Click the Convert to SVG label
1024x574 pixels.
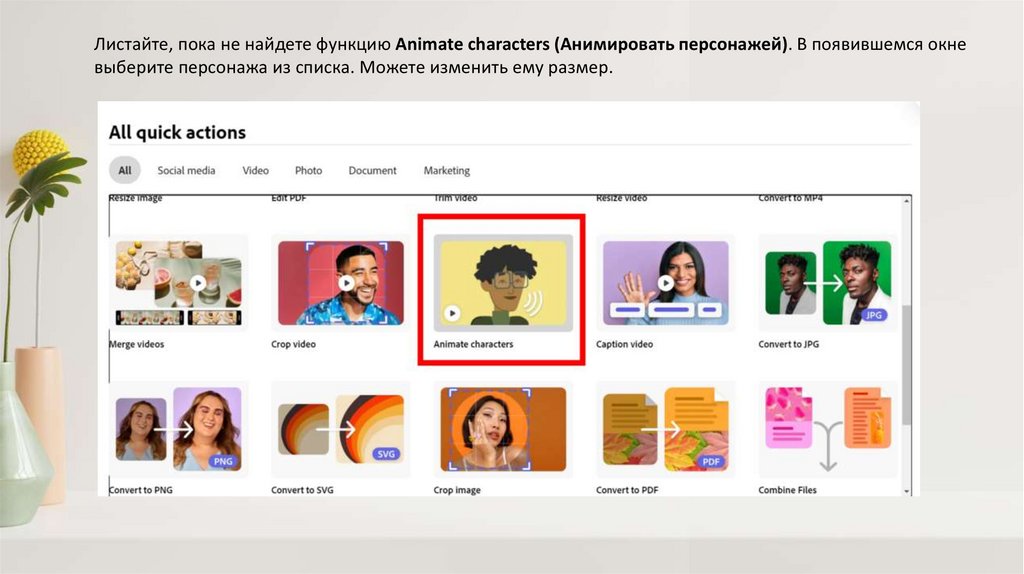point(302,490)
